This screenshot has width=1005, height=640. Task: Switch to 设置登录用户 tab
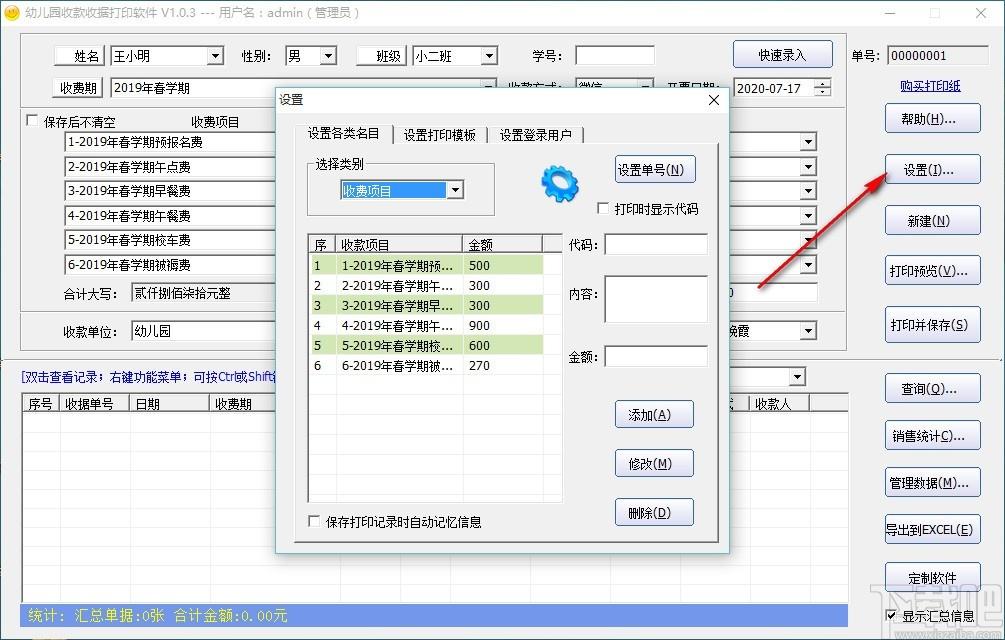coord(535,135)
